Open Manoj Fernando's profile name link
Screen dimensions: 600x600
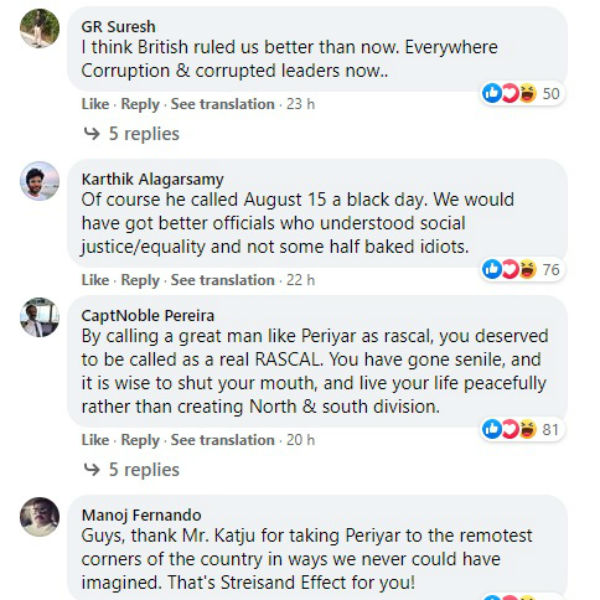coord(141,515)
